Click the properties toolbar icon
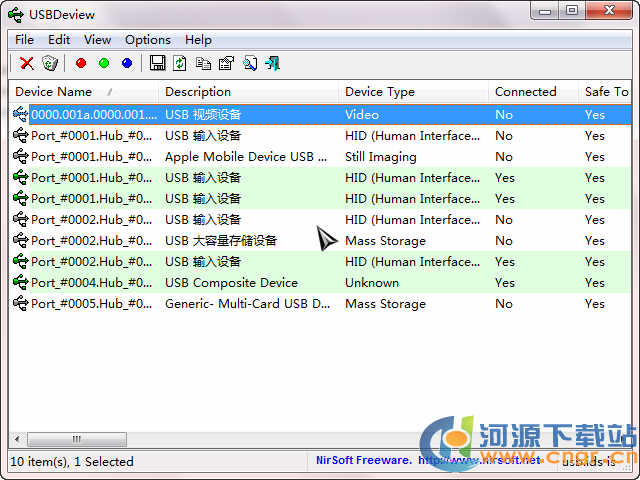The width and height of the screenshot is (640, 480). (x=227, y=63)
